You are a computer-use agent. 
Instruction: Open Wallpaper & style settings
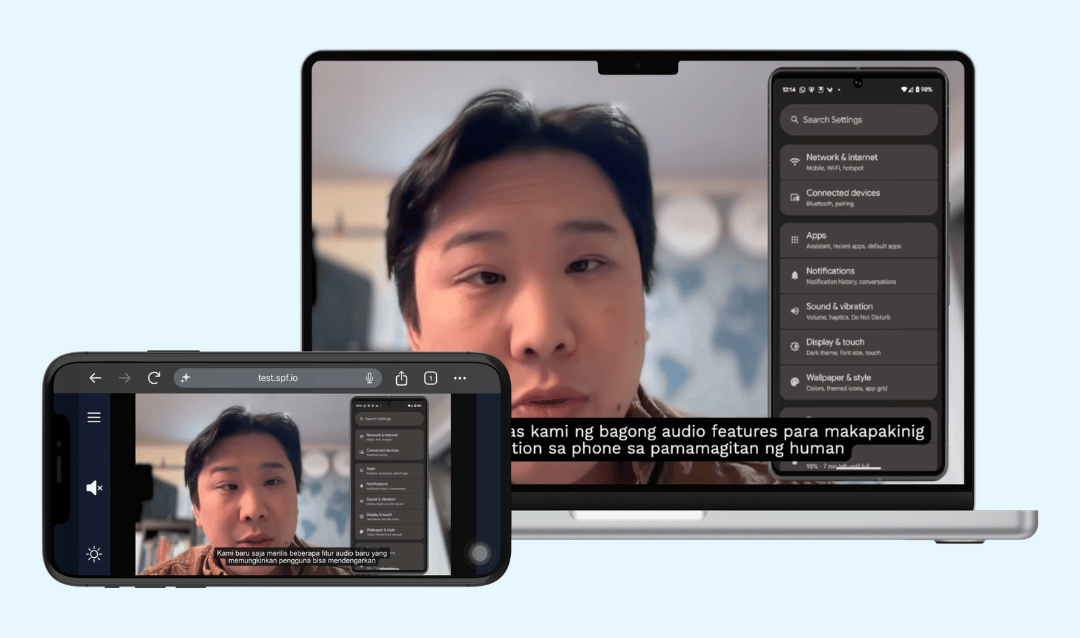click(859, 382)
